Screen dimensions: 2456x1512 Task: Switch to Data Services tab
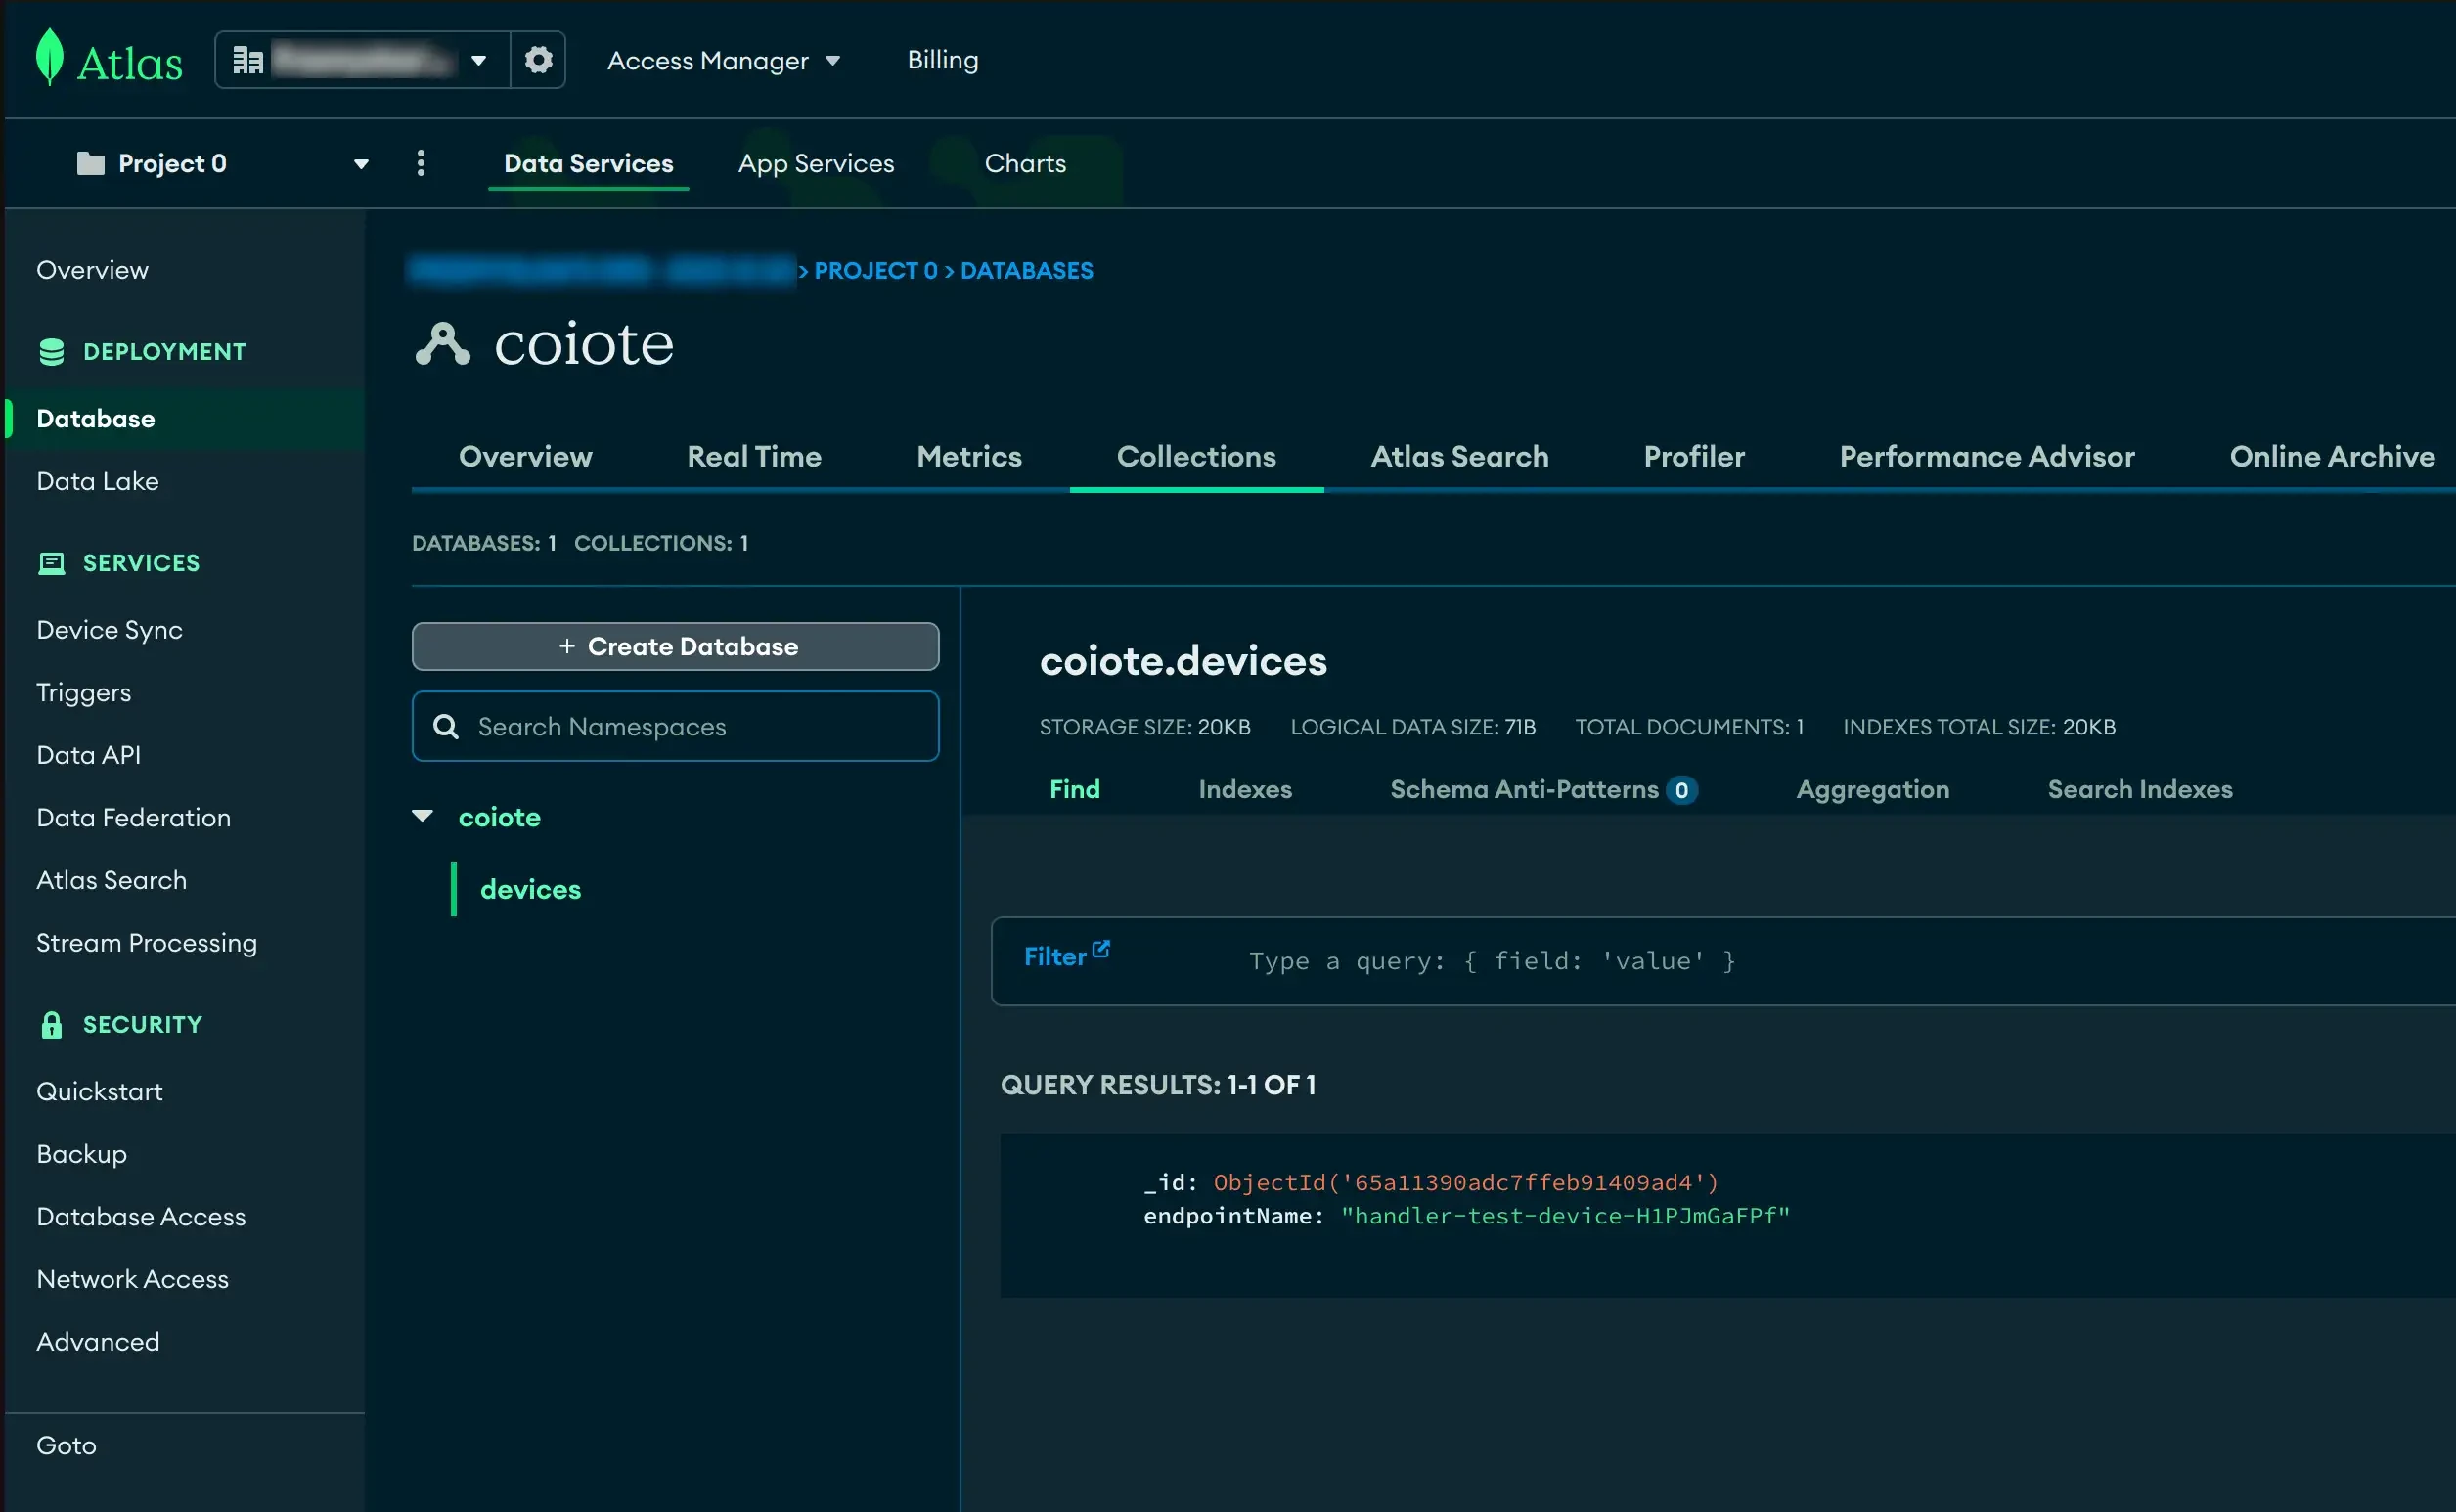[x=589, y=163]
